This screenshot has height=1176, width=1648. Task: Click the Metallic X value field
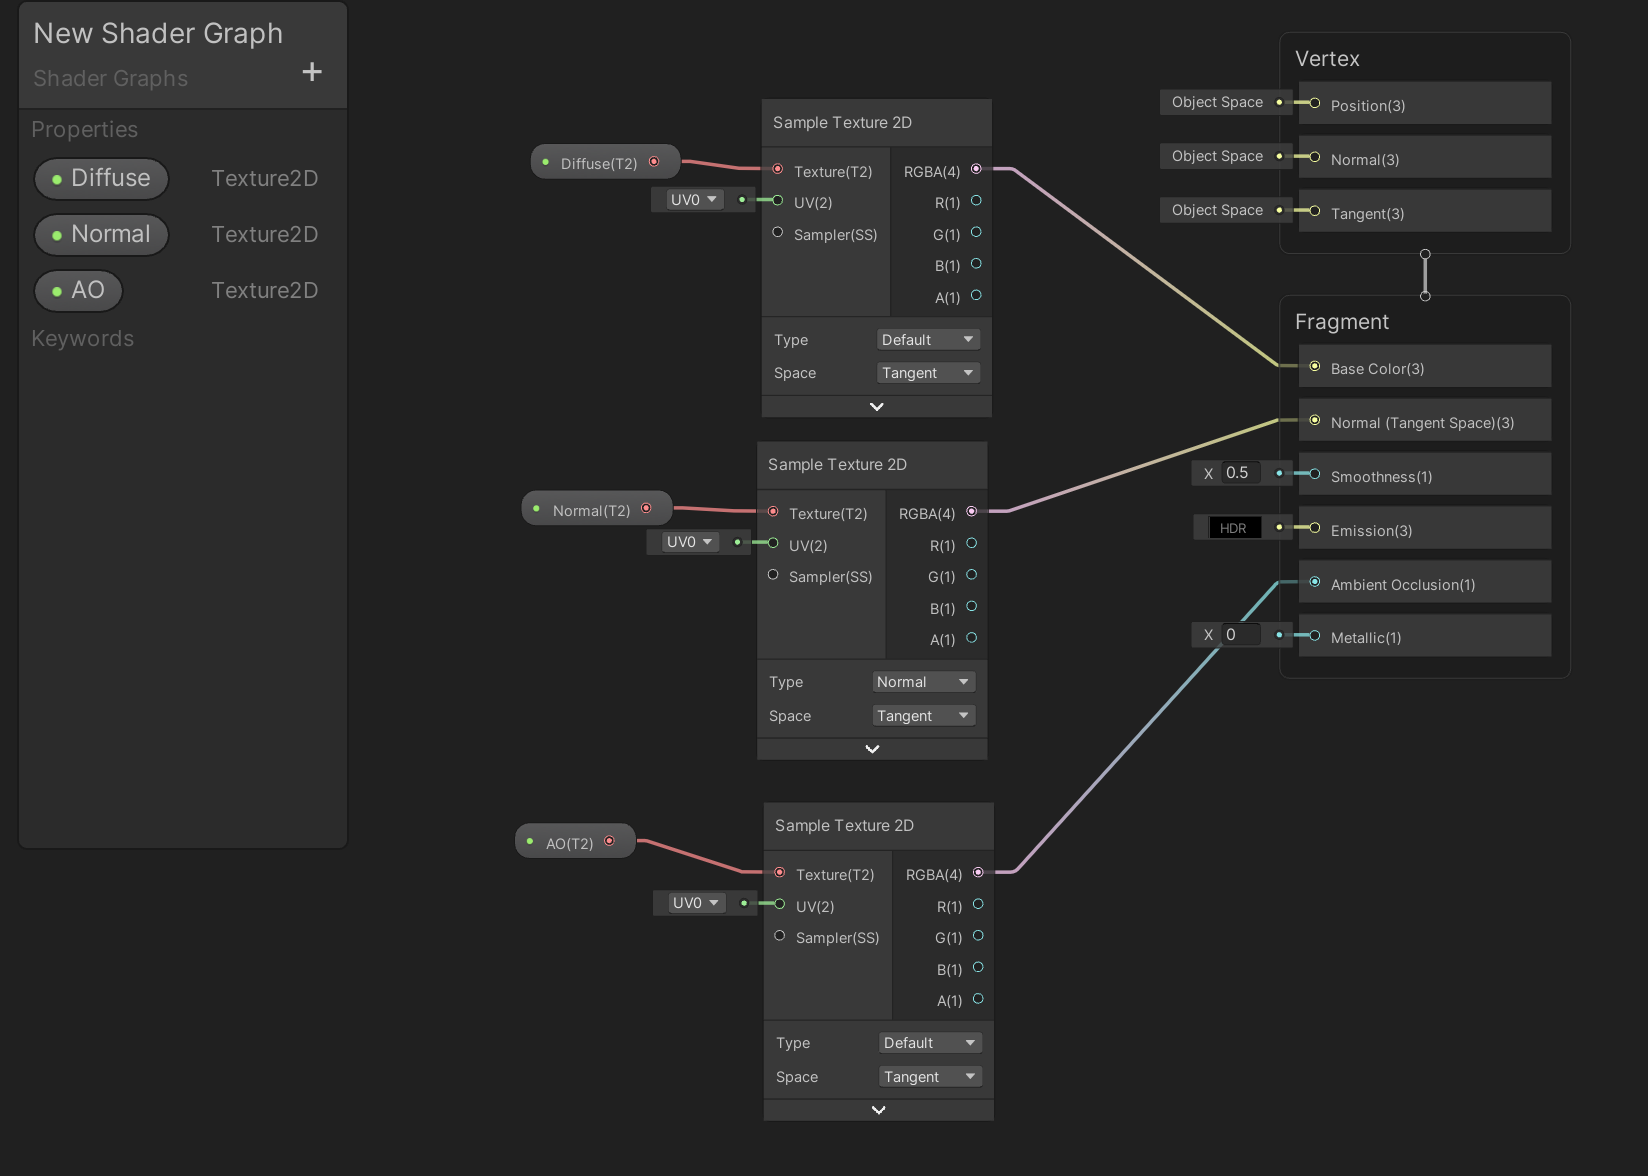tap(1240, 635)
